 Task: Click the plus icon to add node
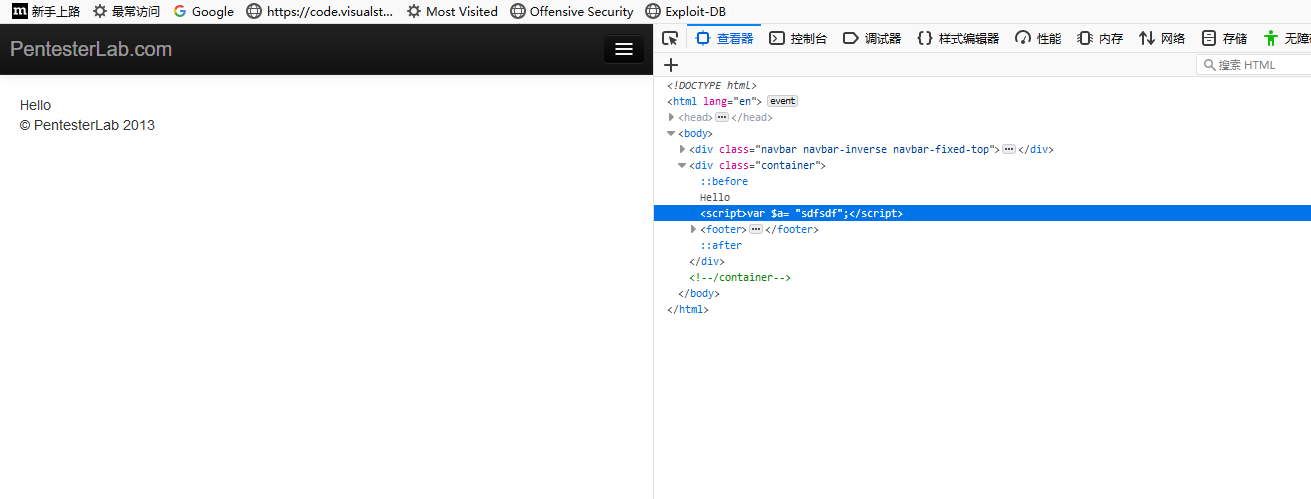671,65
